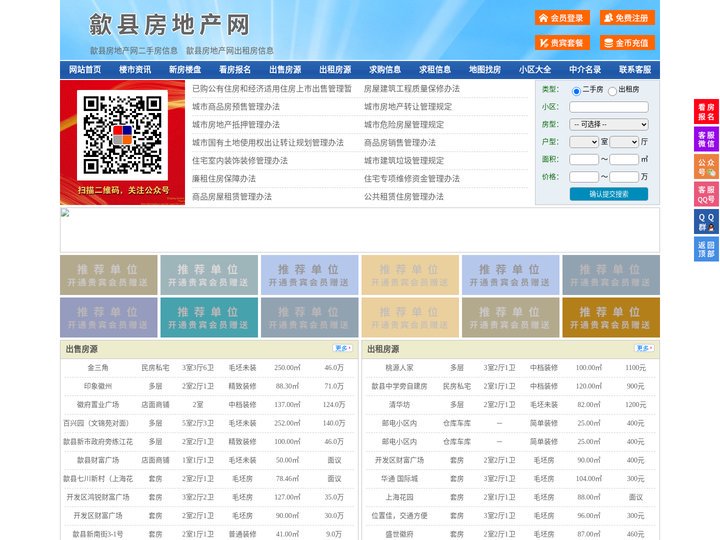
Task: Click the 会员登录 member login button
Action: [x=562, y=18]
